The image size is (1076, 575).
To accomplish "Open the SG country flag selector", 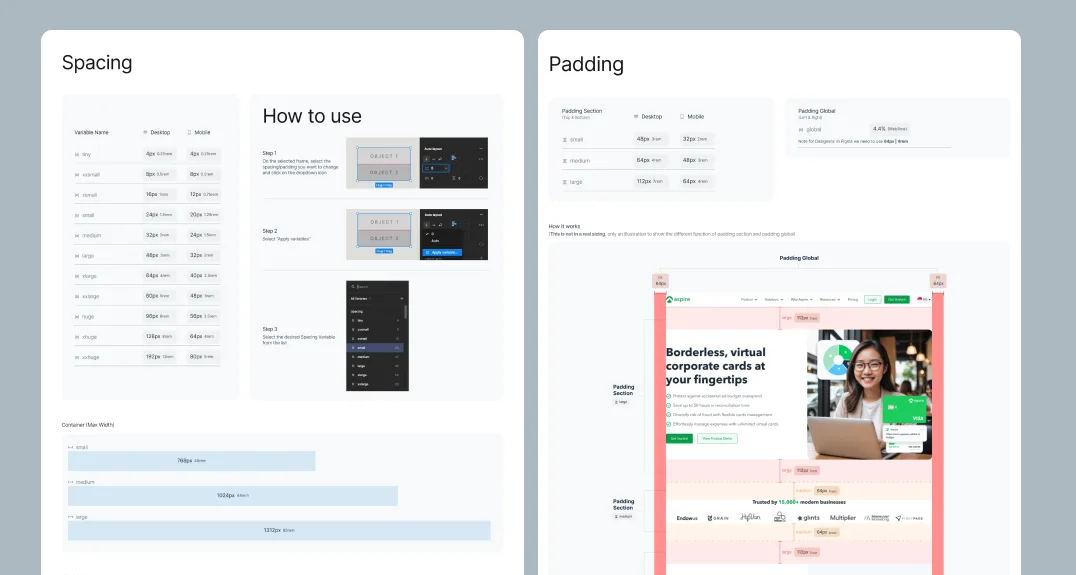I will click(x=923, y=300).
